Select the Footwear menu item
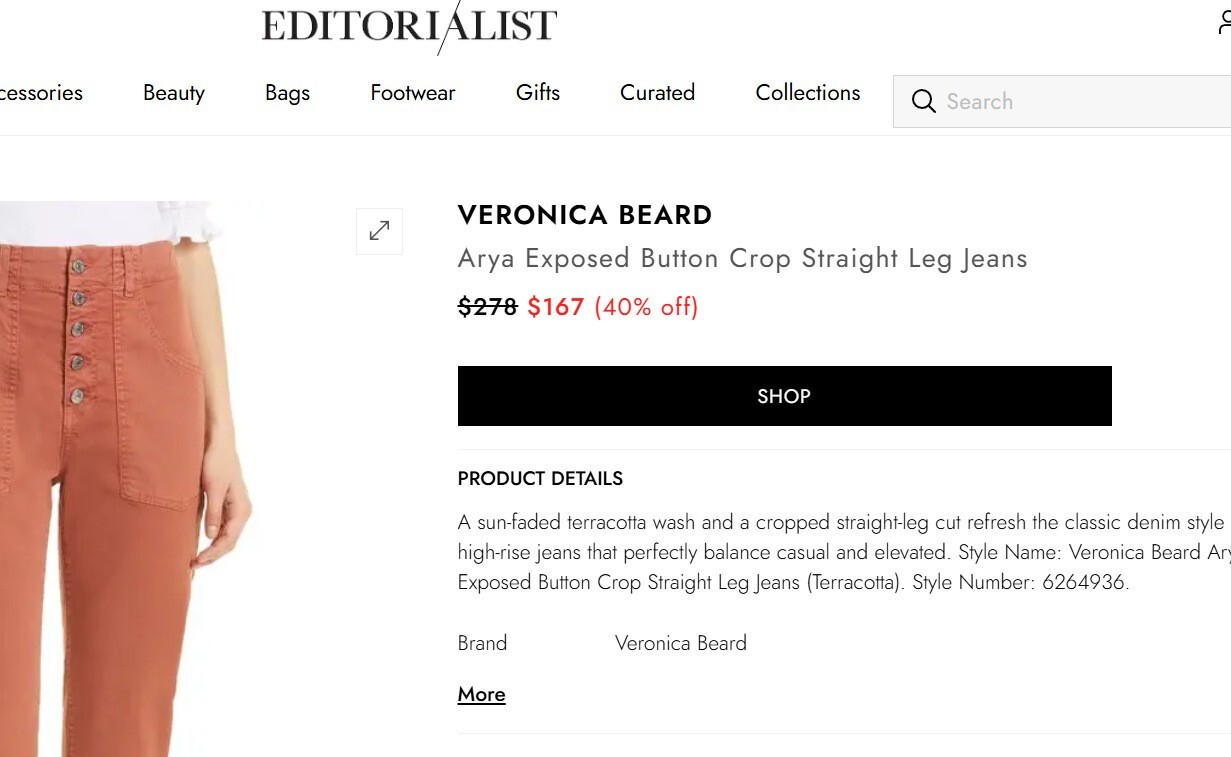Screen dimensions: 1231x757 click(x=412, y=93)
